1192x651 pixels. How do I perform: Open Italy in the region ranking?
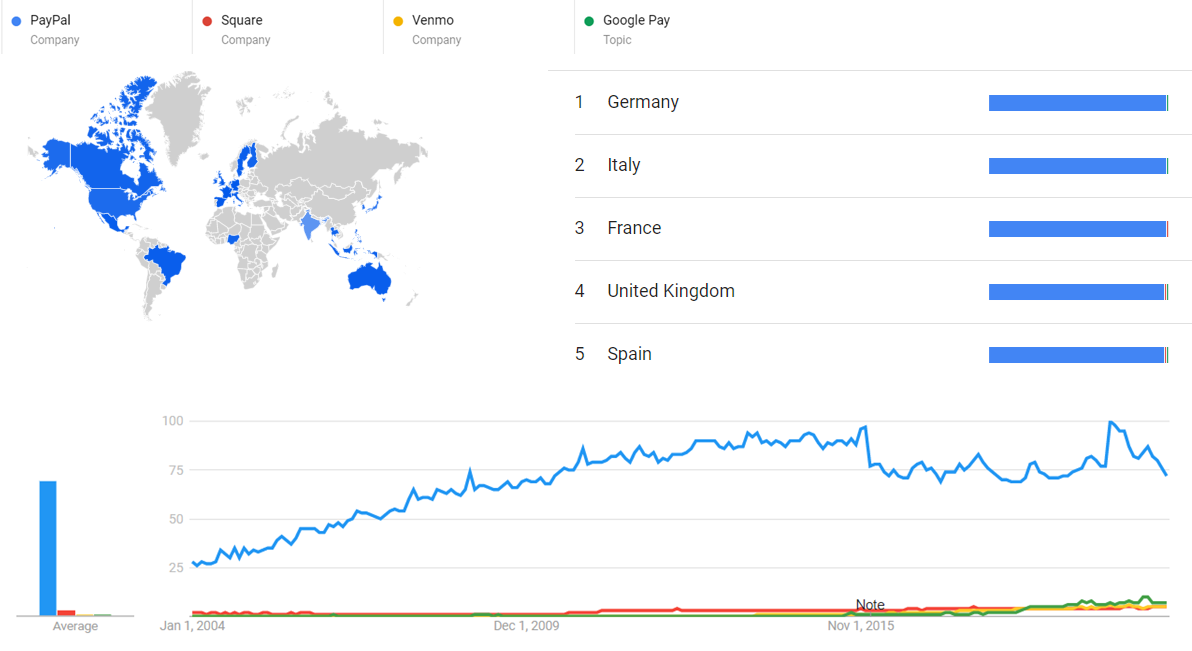(624, 165)
